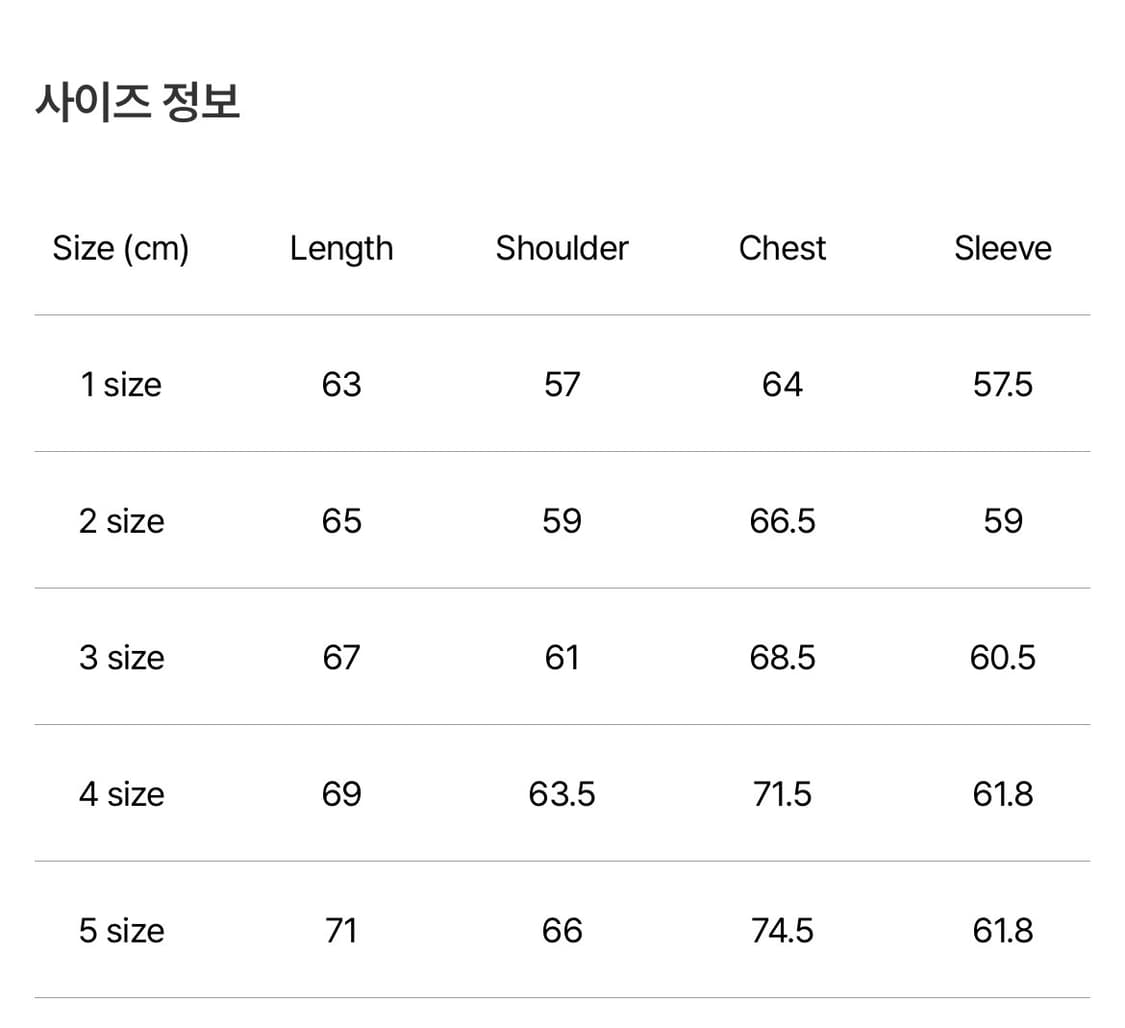Select the Size (cm) column header
The height and width of the screenshot is (1028, 1125).
pyautogui.click(x=121, y=248)
